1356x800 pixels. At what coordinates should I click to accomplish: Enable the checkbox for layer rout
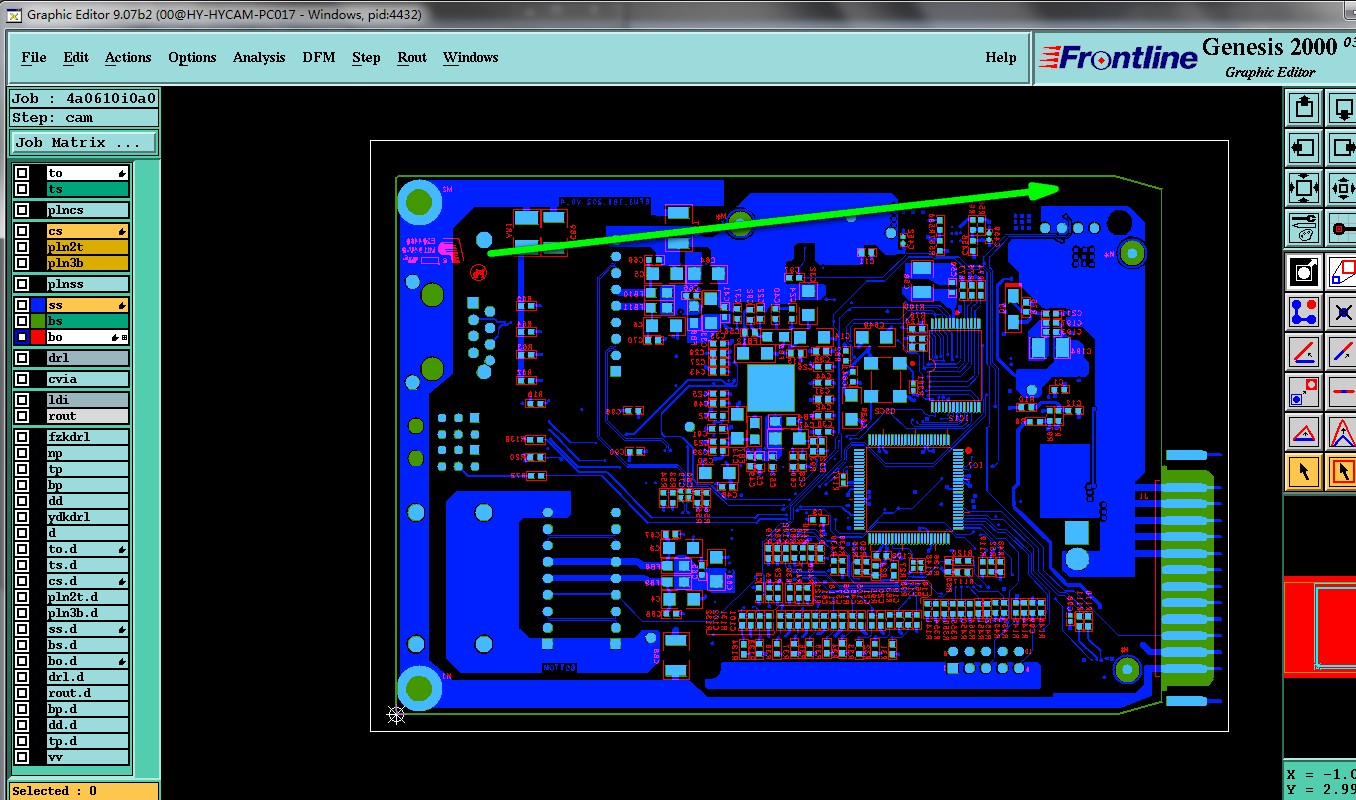(x=22, y=416)
